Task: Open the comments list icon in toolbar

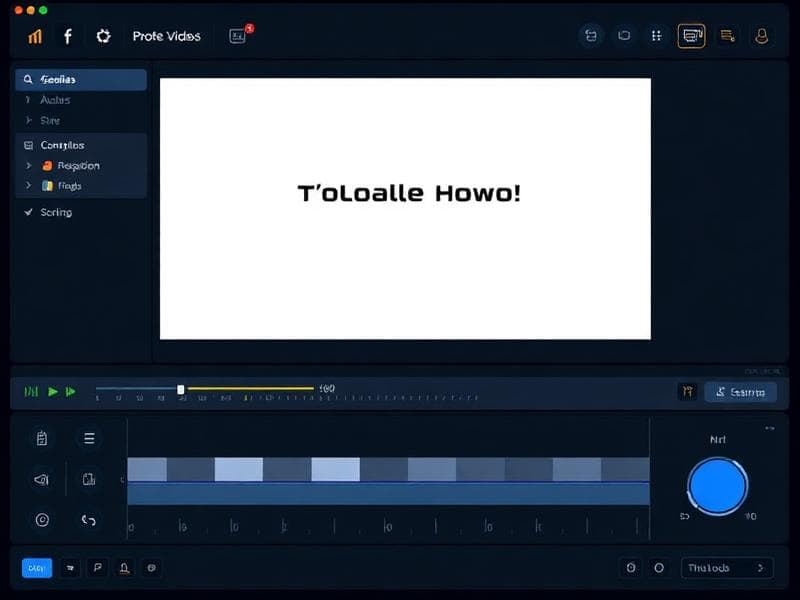Action: (x=726, y=35)
